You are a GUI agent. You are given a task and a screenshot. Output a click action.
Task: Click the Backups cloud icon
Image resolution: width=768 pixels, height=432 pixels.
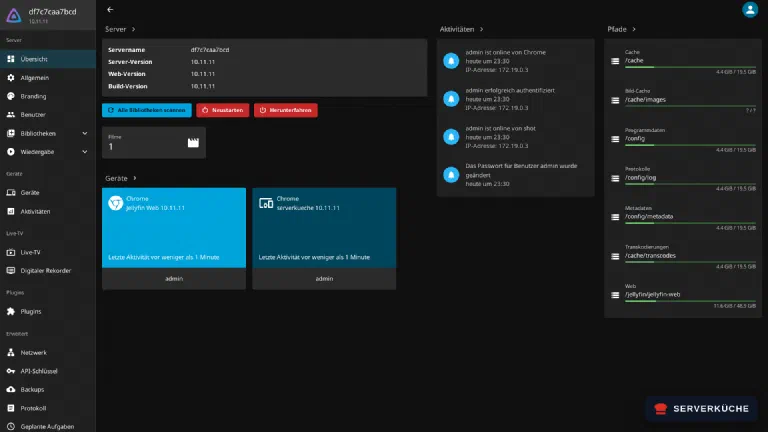pyautogui.click(x=11, y=389)
